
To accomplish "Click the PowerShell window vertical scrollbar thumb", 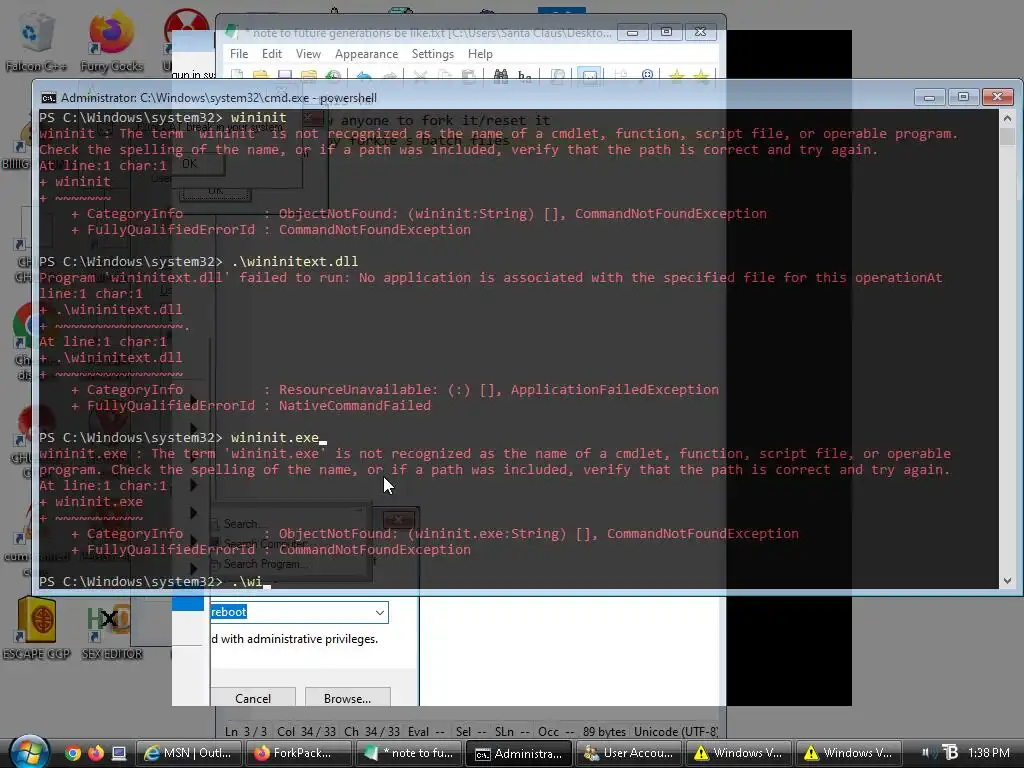I will tap(1007, 136).
